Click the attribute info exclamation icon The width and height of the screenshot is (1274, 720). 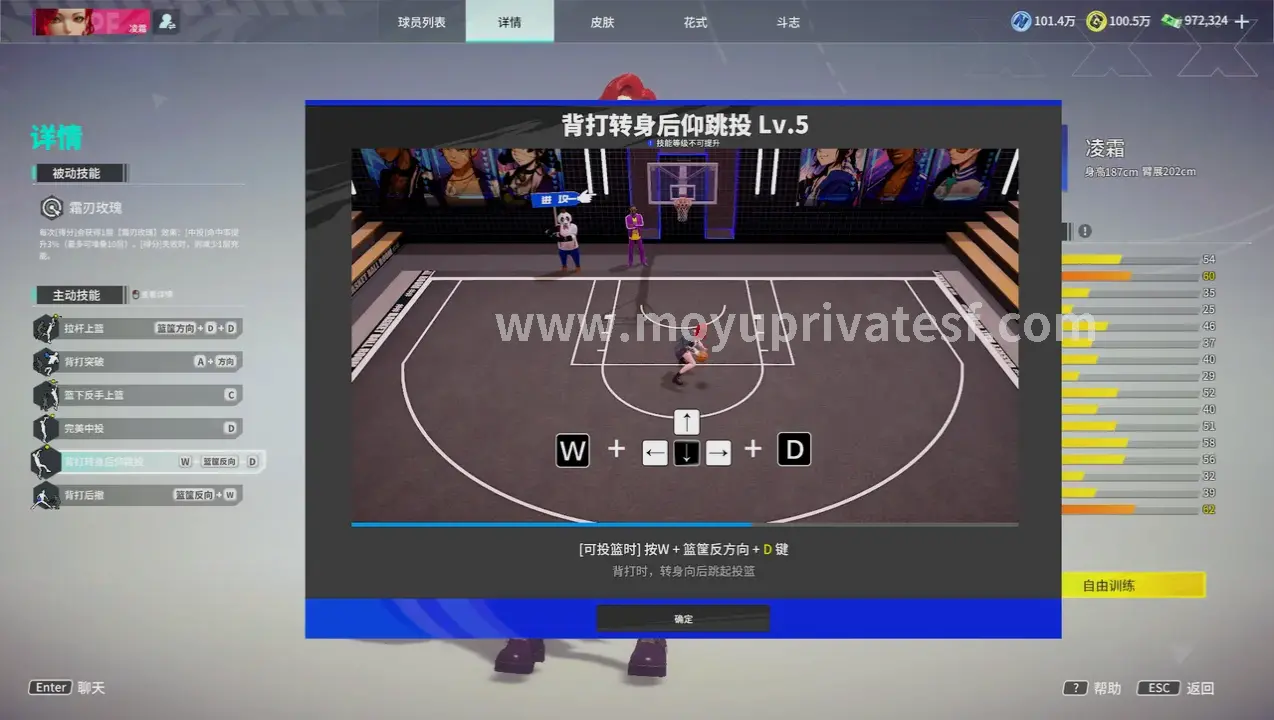click(x=1085, y=231)
